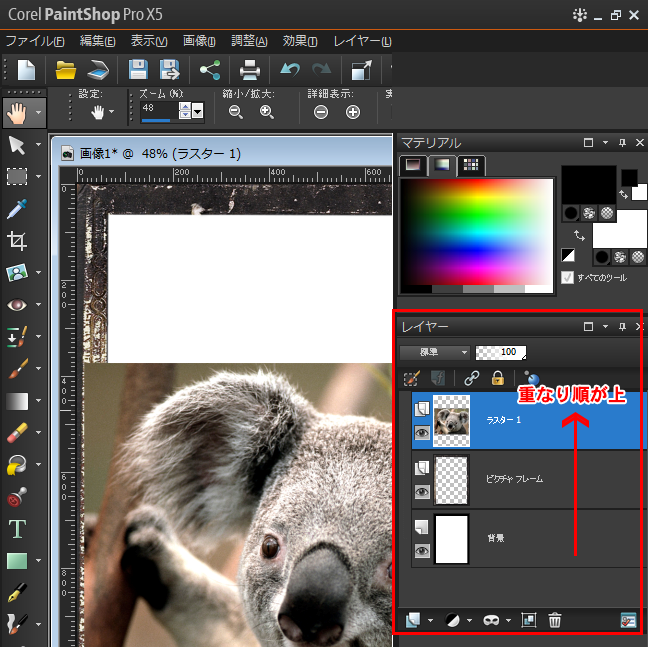The height and width of the screenshot is (647, 648).
Task: Select the rectangular Selection tool
Action: click(x=17, y=176)
